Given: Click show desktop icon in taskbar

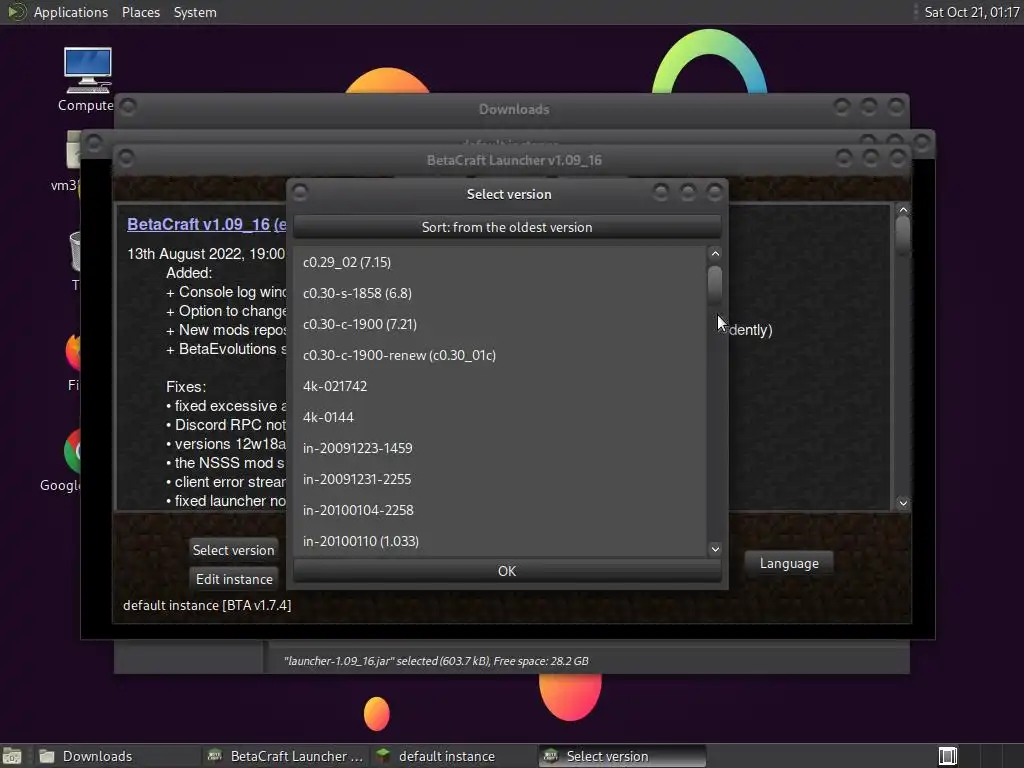Looking at the screenshot, I should 12,756.
